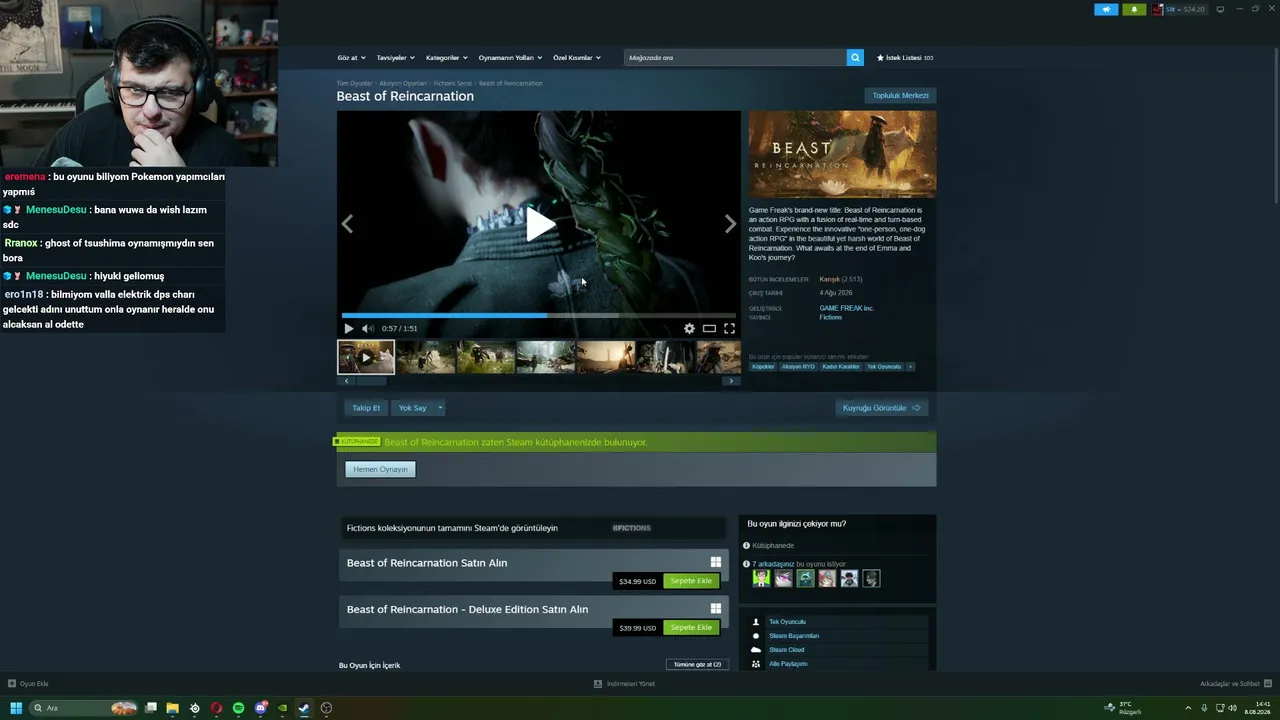Screen dimensions: 1280x720
Task: Open the dropdown arrow beside 'Yok Say'
Action: coord(440,408)
